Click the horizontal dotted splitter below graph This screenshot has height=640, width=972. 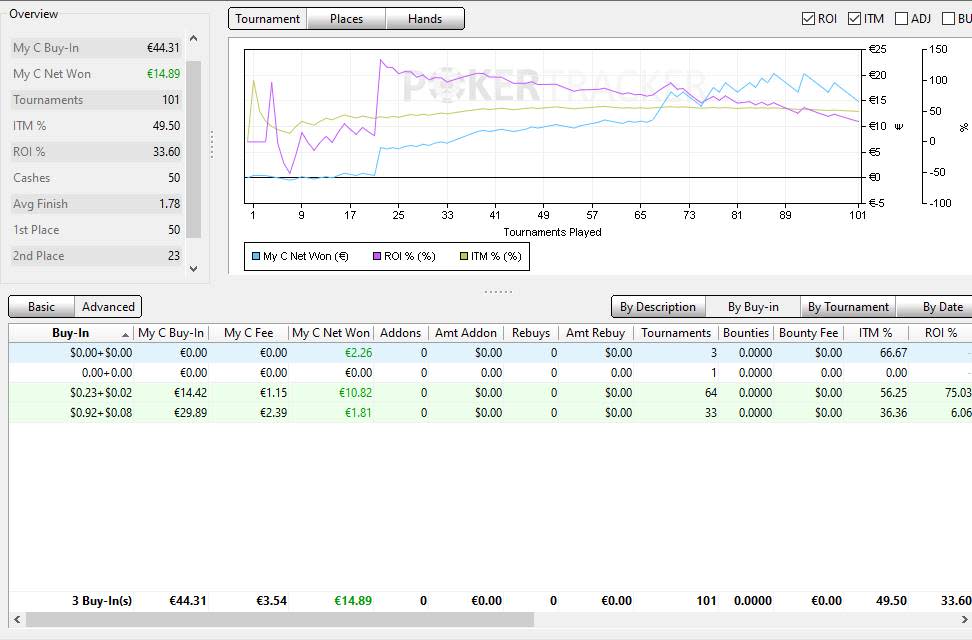coord(498,291)
